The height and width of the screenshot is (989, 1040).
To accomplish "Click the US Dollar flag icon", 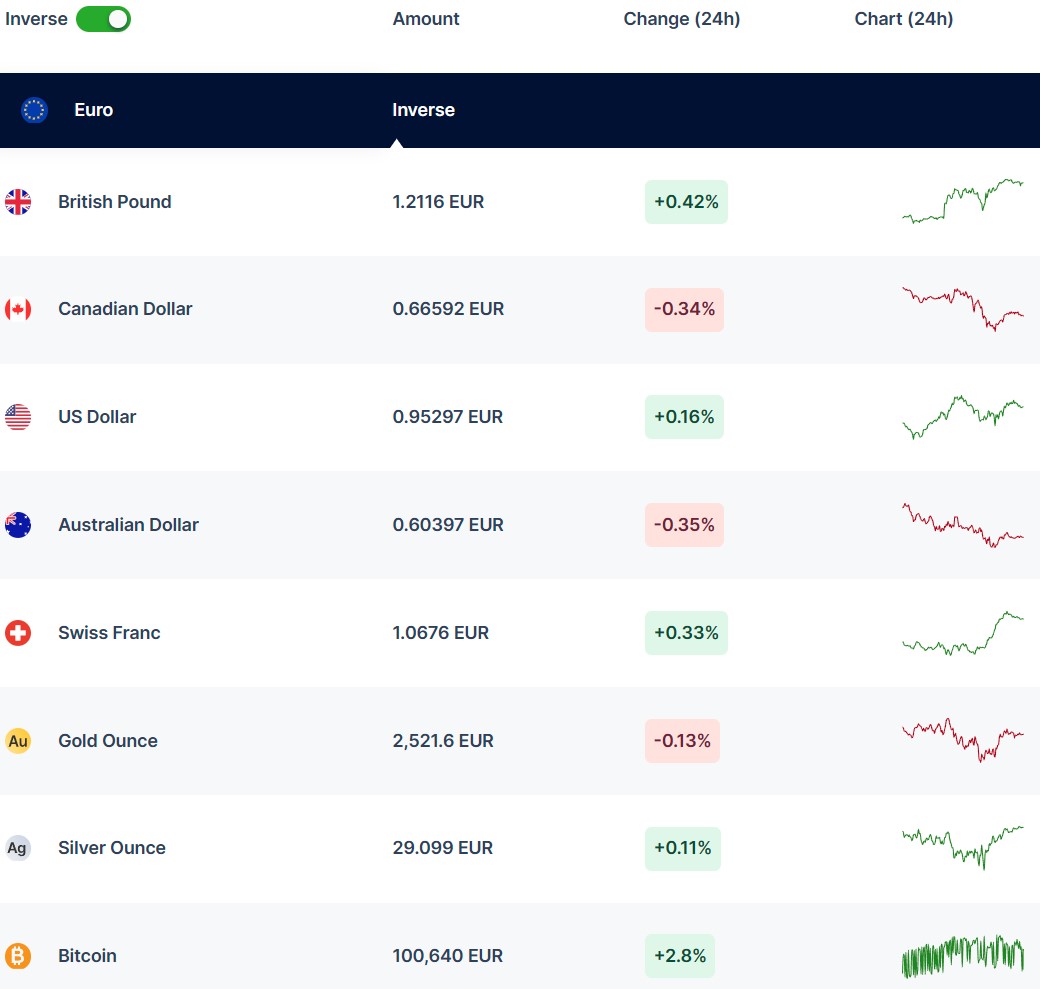I will pos(18,417).
